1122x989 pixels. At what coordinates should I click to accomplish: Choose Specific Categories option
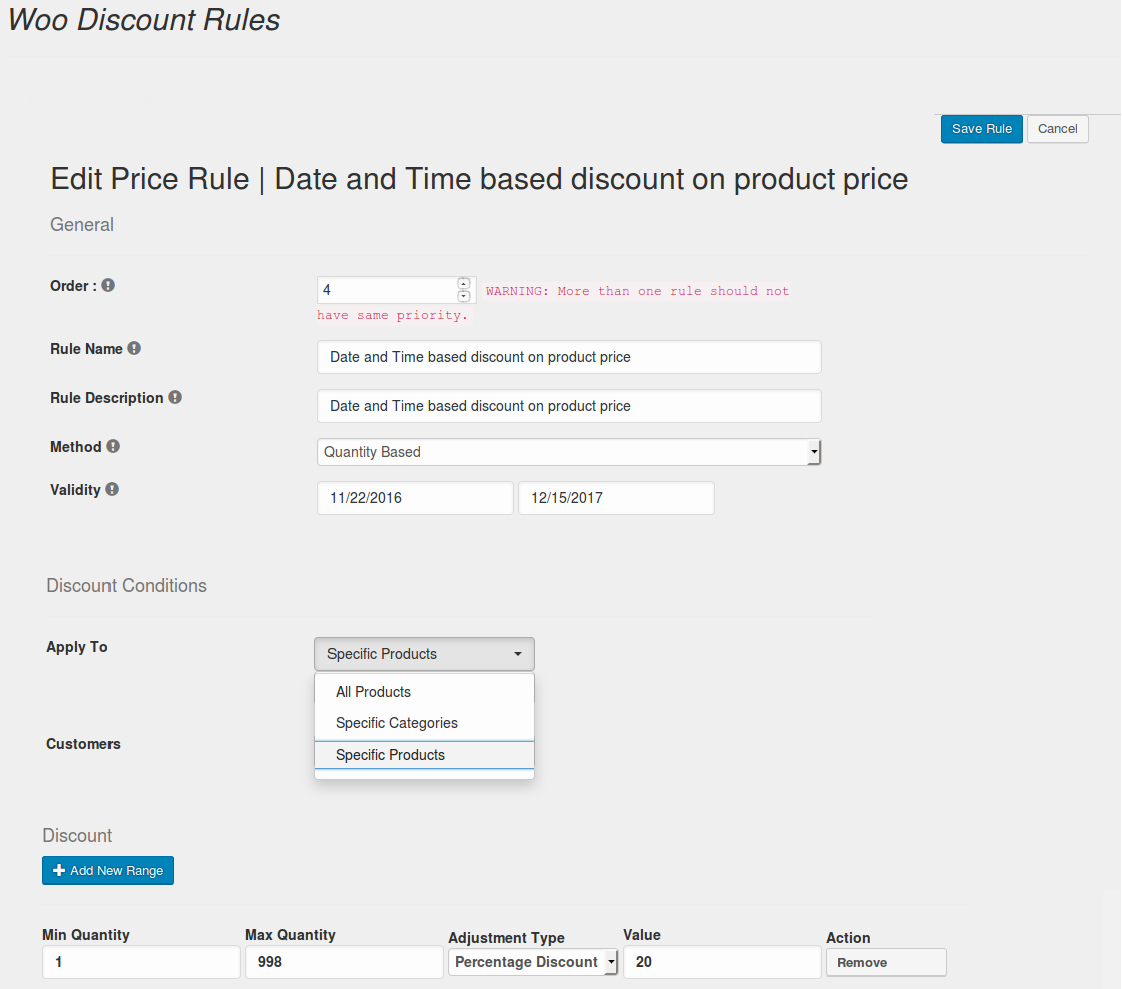tap(396, 723)
